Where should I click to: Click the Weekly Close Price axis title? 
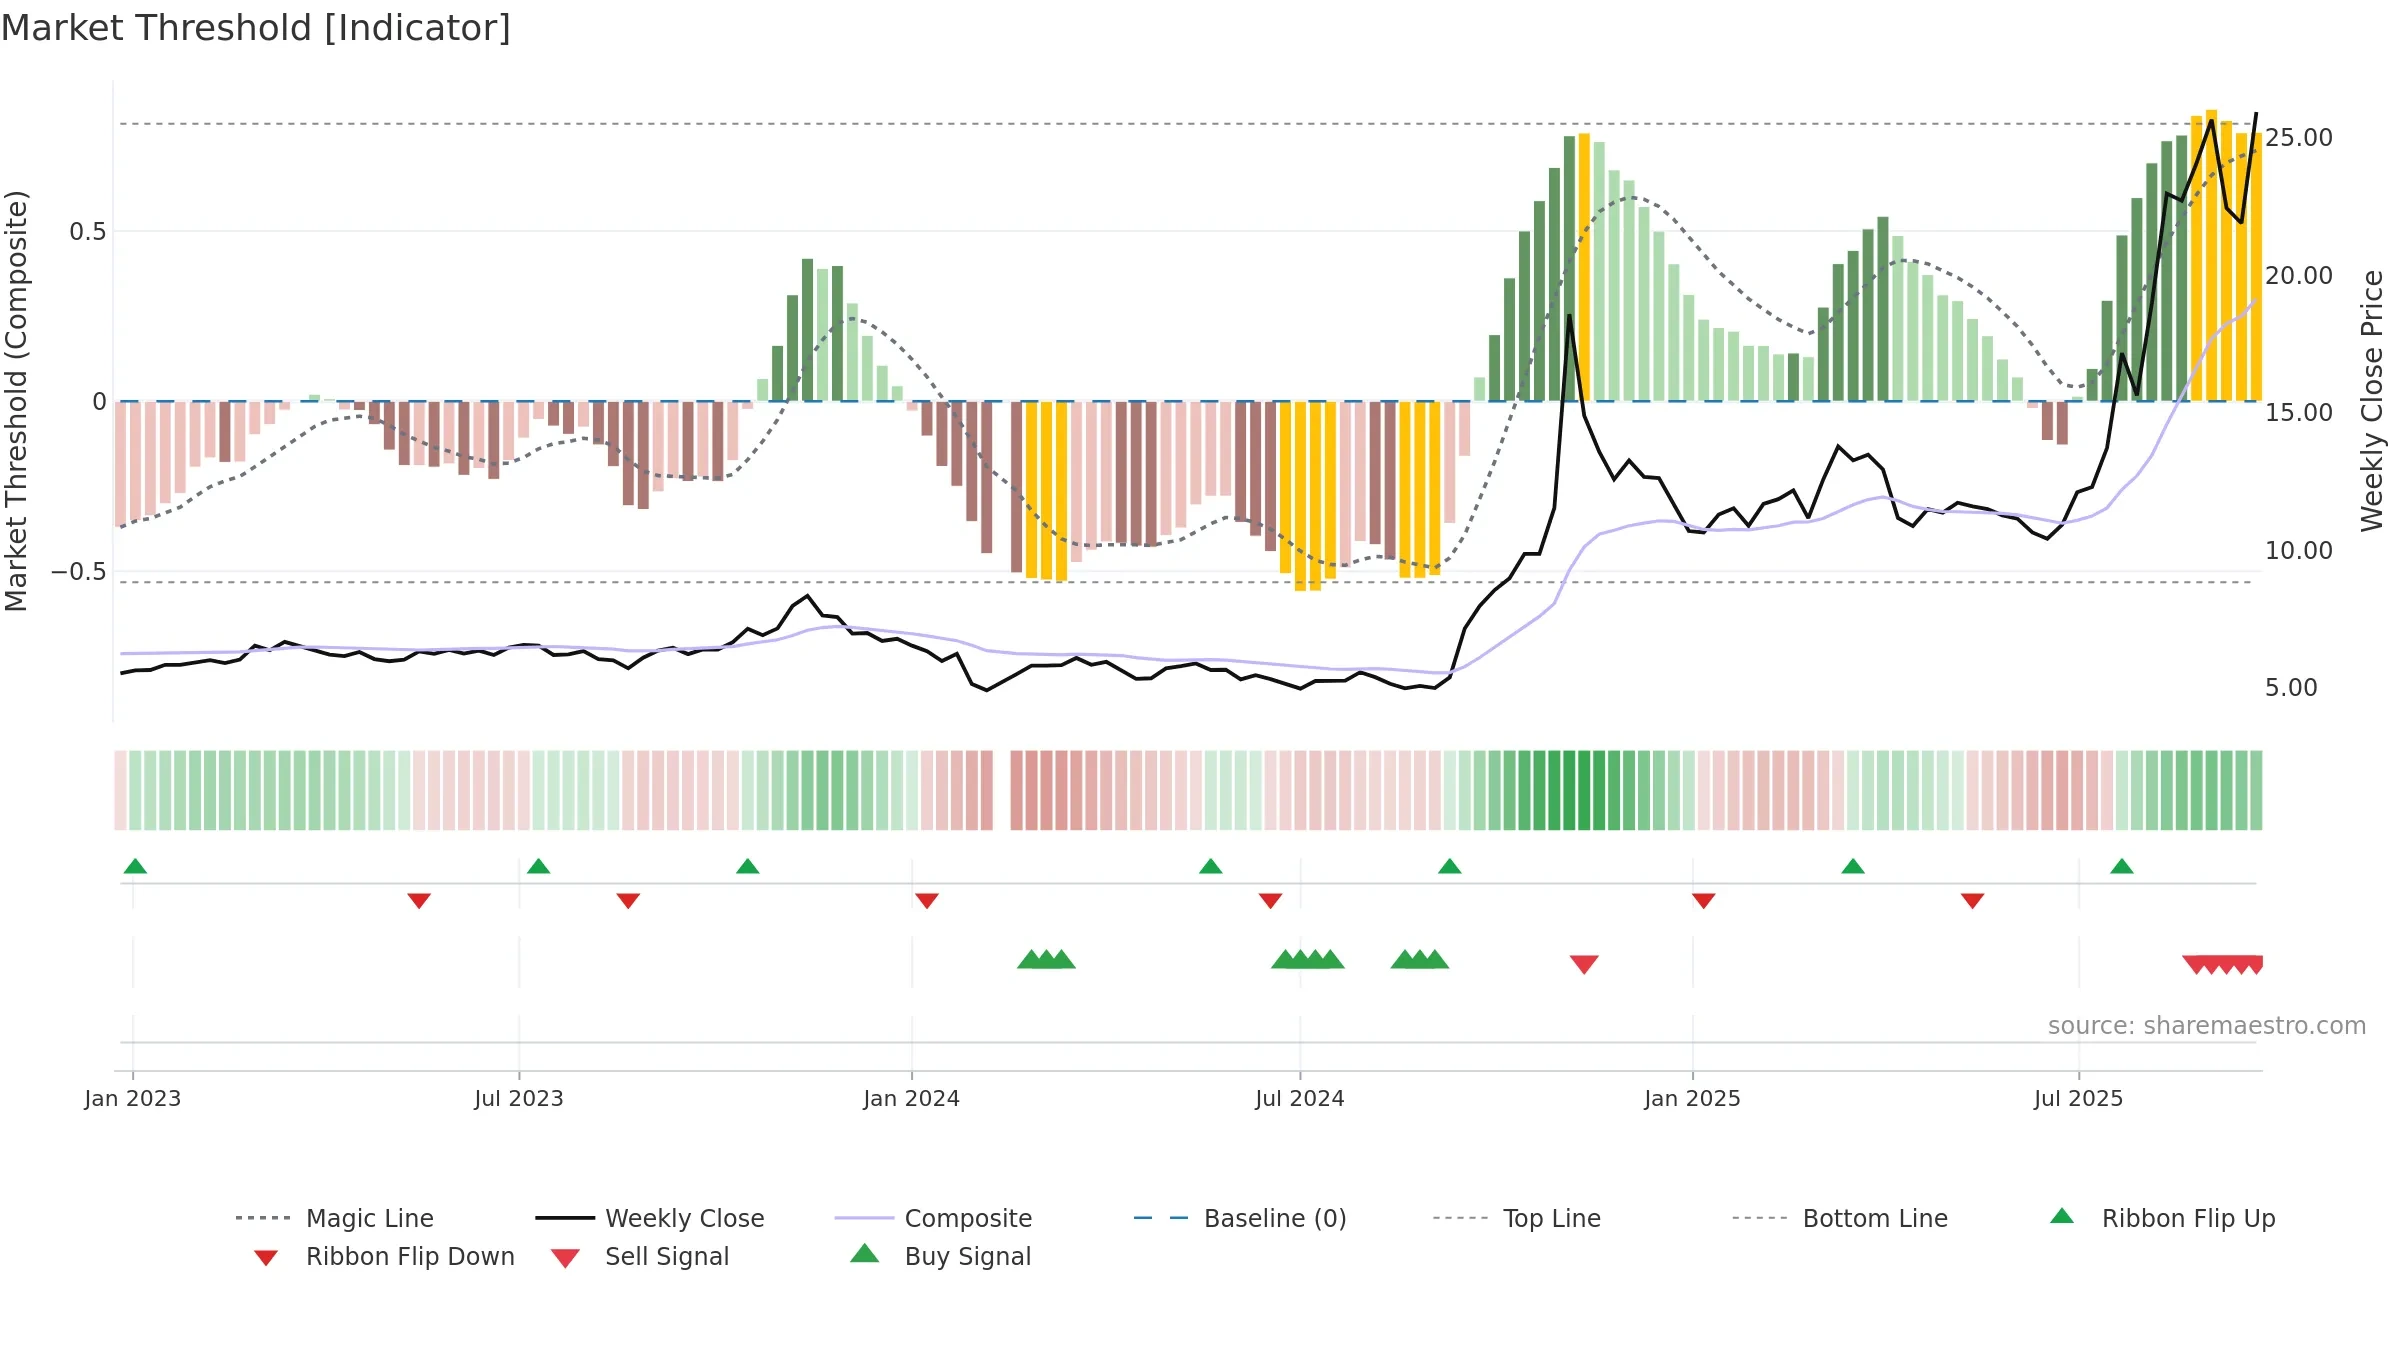coord(2372,400)
